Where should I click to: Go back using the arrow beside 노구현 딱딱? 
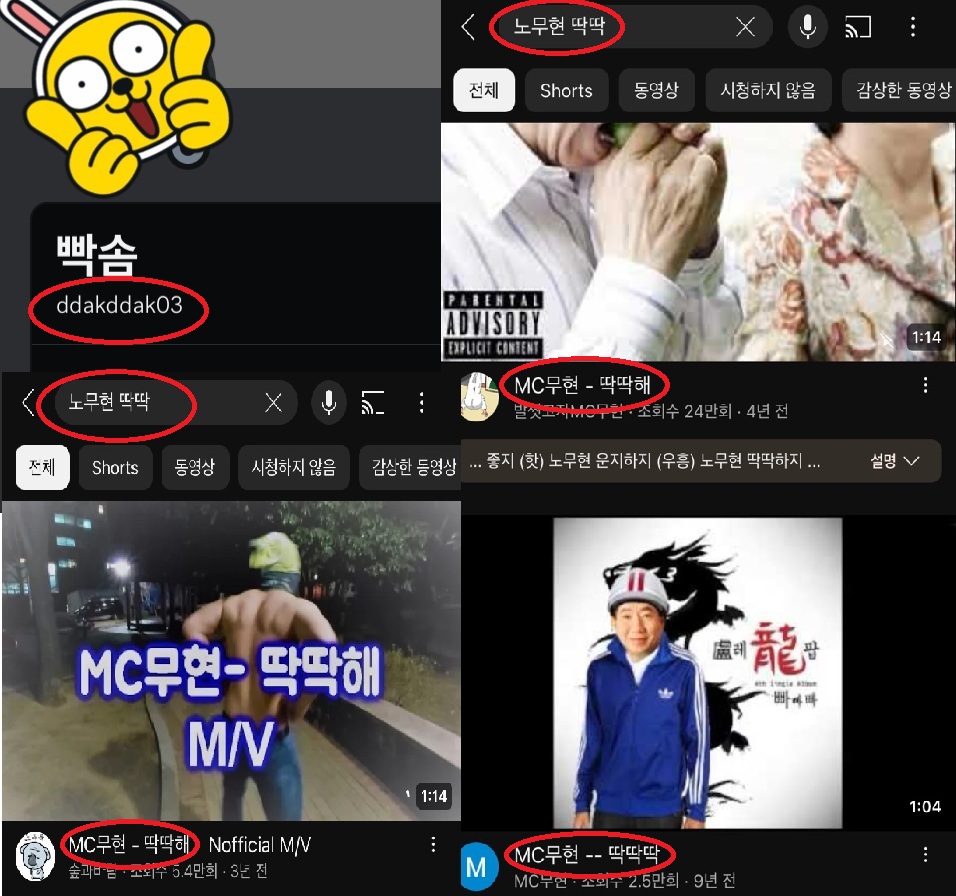coord(28,403)
